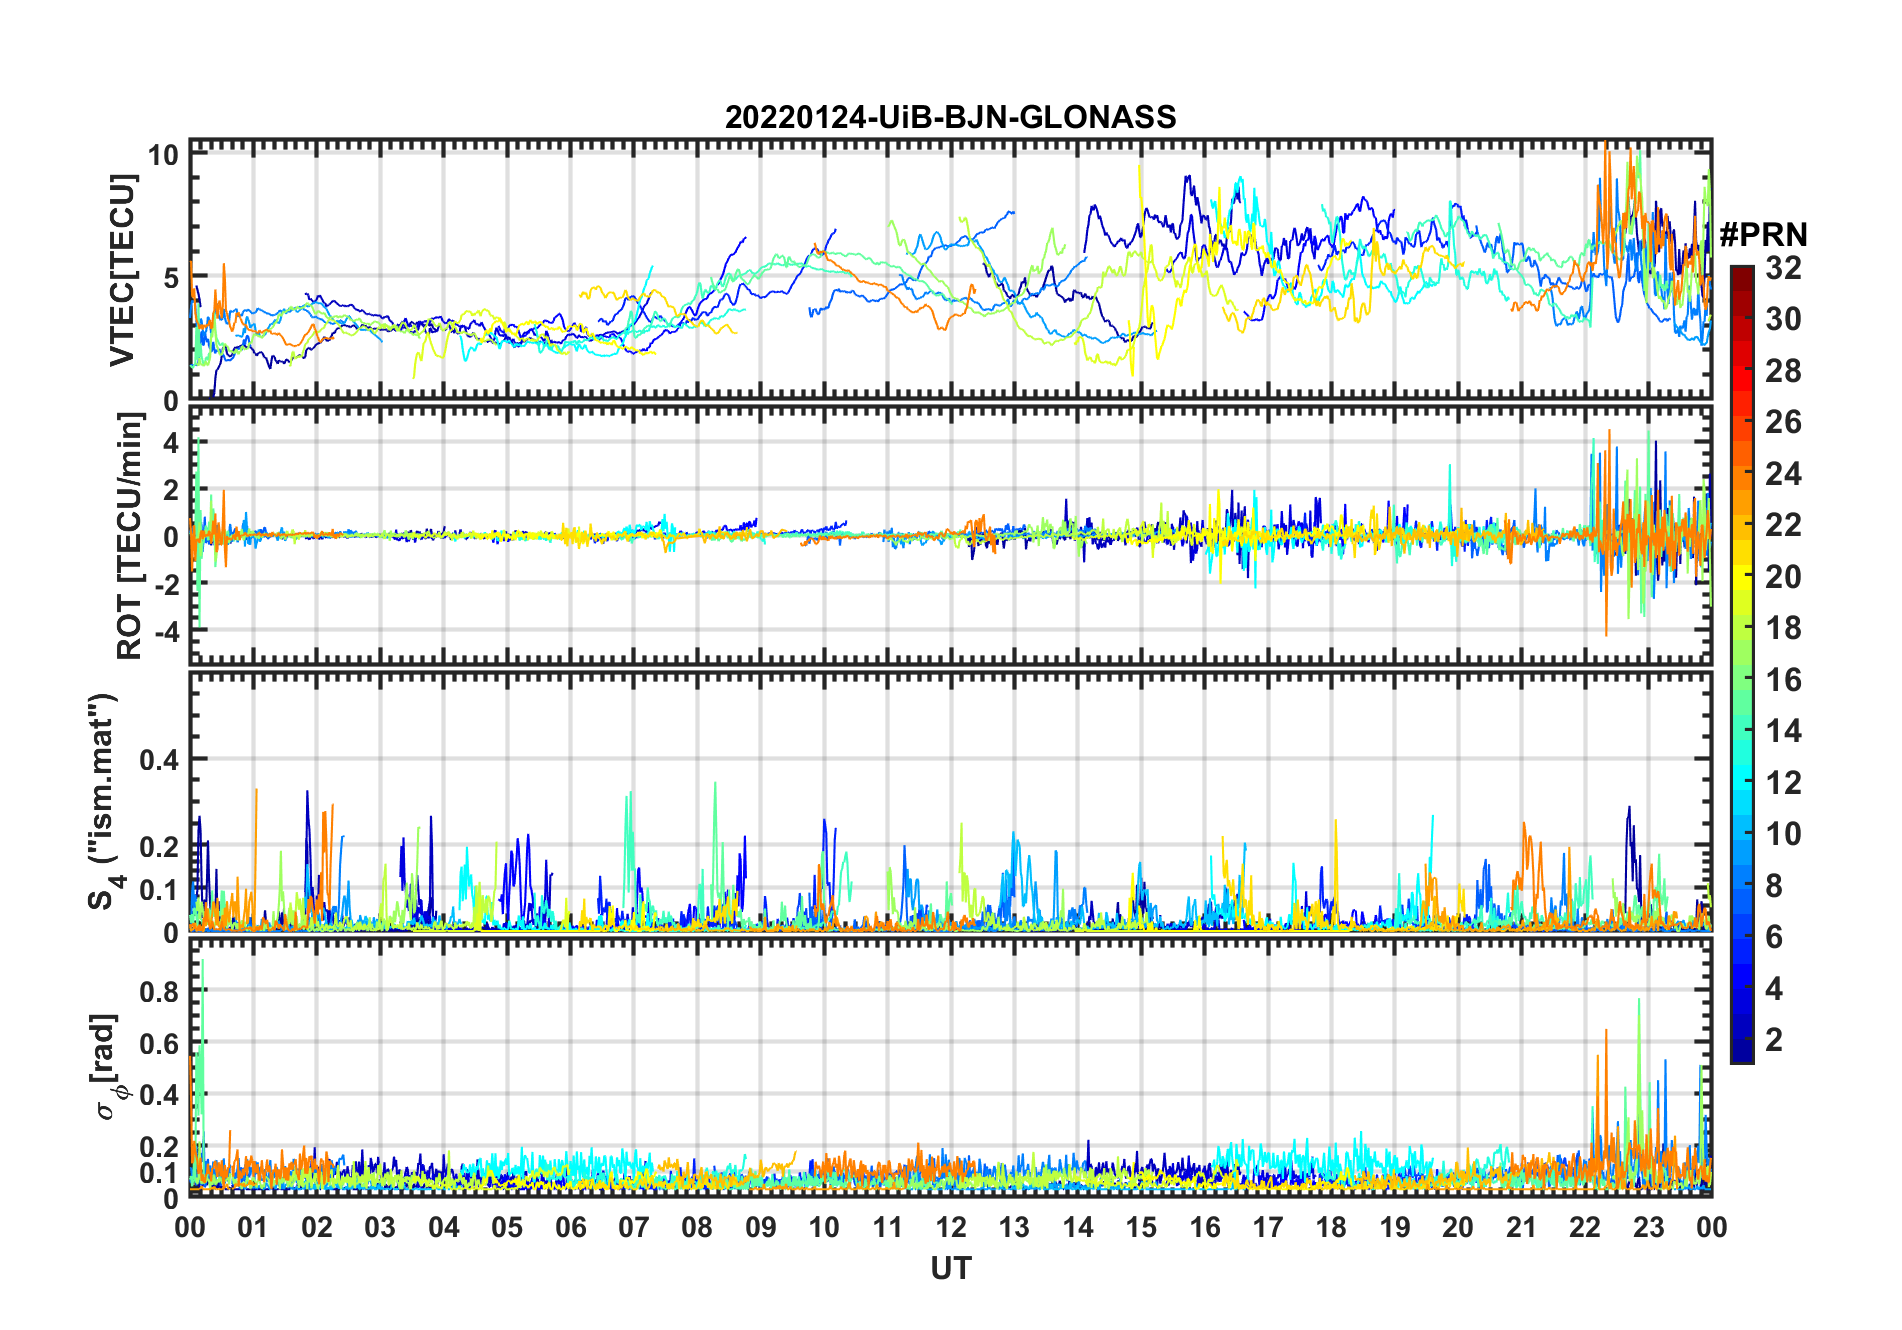Screen dimensions: 1902x1330
Task: Click the 0.6 tick on the σφ axis
Action: (x=160, y=1044)
